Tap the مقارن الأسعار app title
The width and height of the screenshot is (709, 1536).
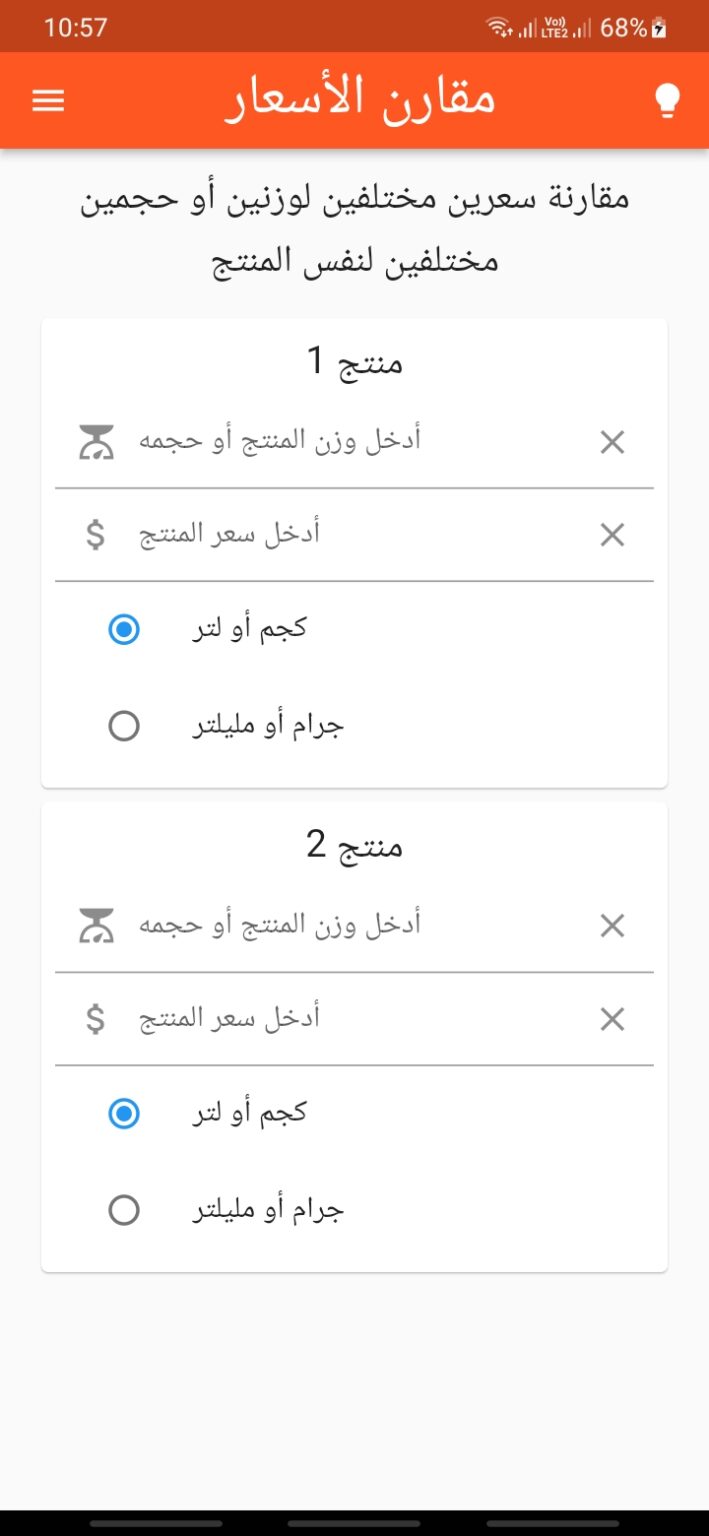[360, 100]
